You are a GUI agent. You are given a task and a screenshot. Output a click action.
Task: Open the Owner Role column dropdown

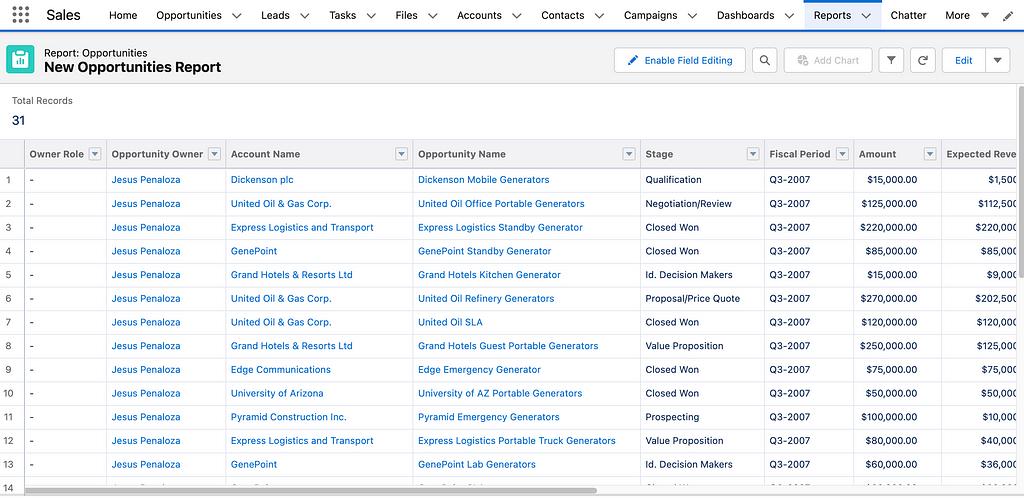(x=95, y=154)
